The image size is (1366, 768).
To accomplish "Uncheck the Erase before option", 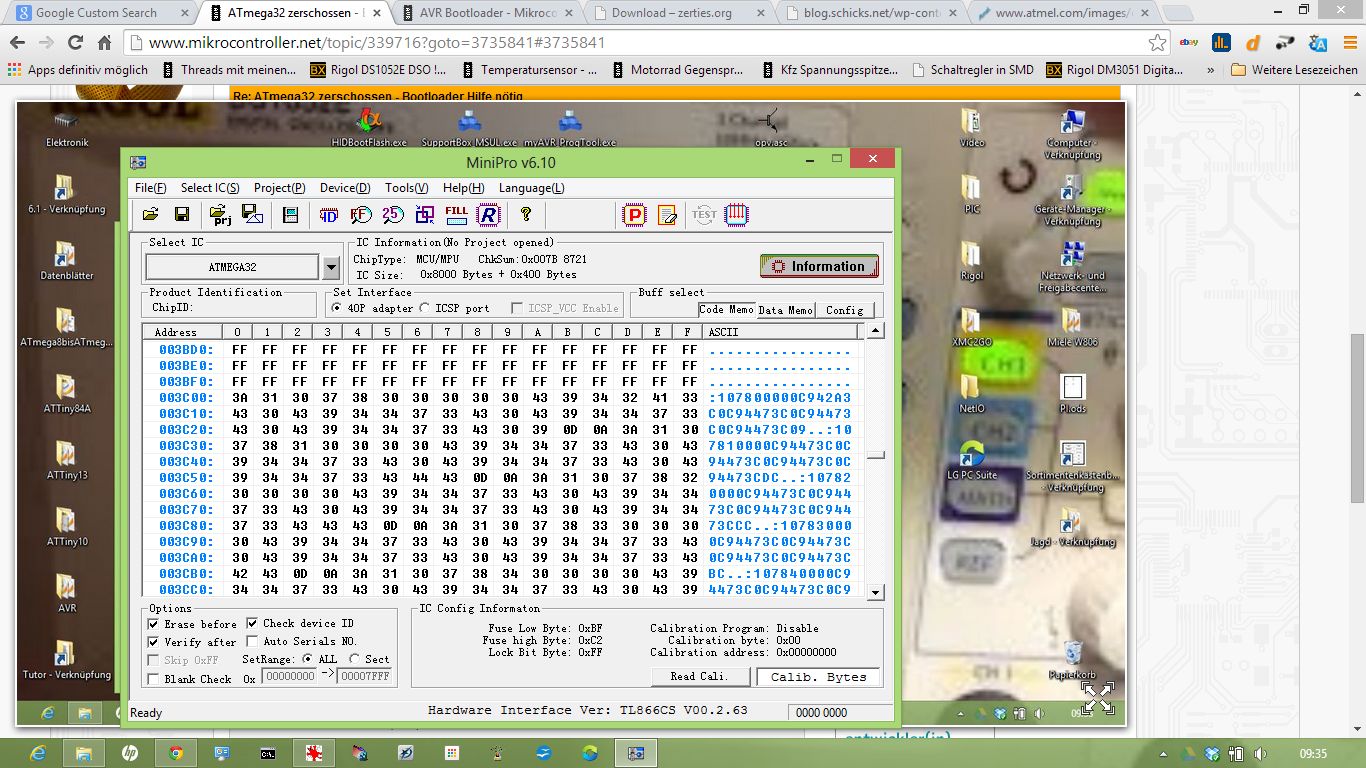I will [153, 623].
